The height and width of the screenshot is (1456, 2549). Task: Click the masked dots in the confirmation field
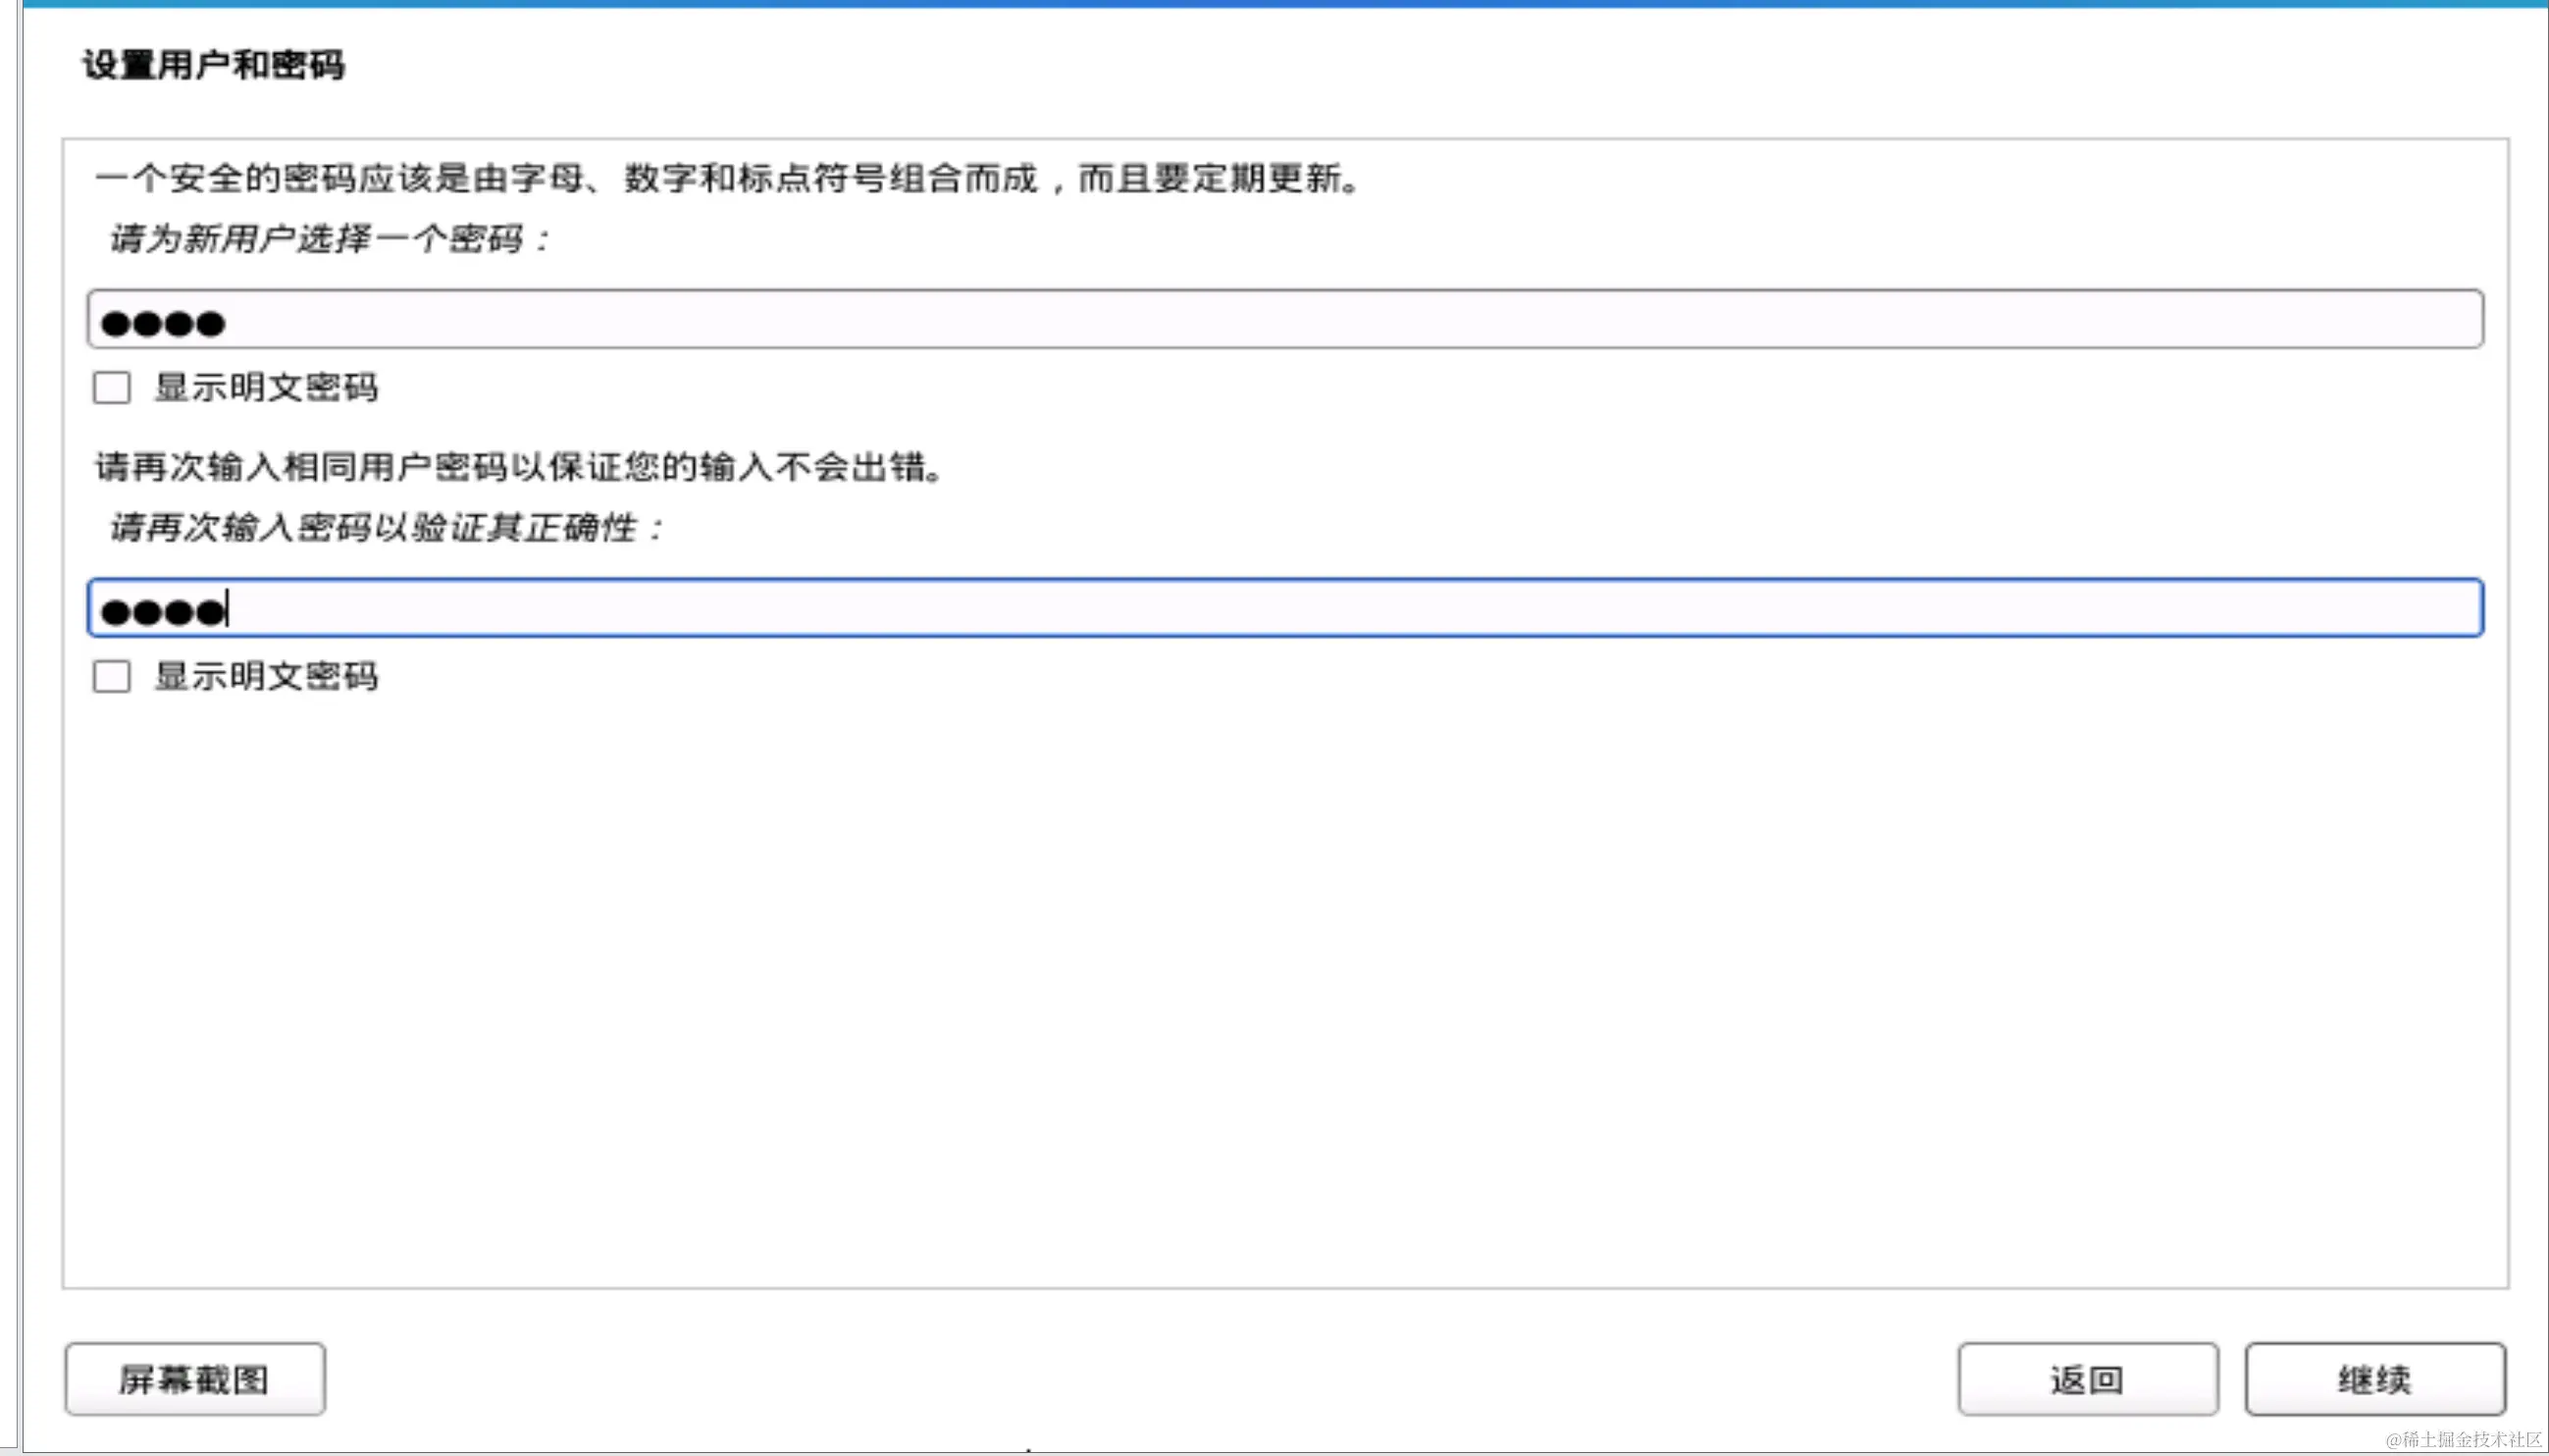click(x=163, y=611)
